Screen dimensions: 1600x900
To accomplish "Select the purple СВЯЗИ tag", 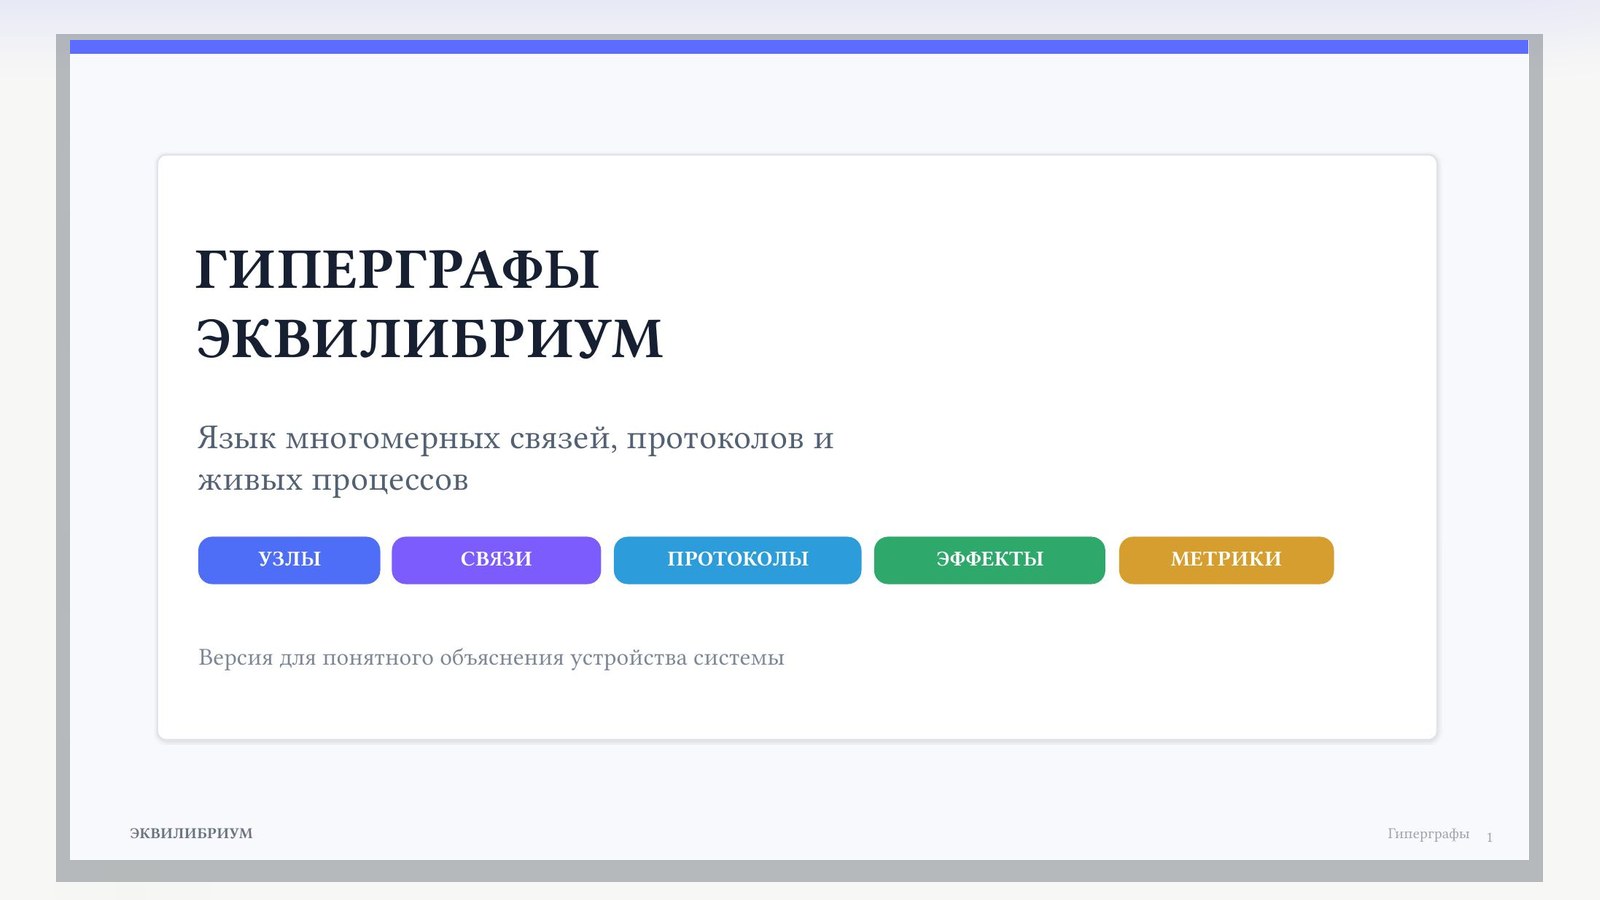I will click(496, 560).
